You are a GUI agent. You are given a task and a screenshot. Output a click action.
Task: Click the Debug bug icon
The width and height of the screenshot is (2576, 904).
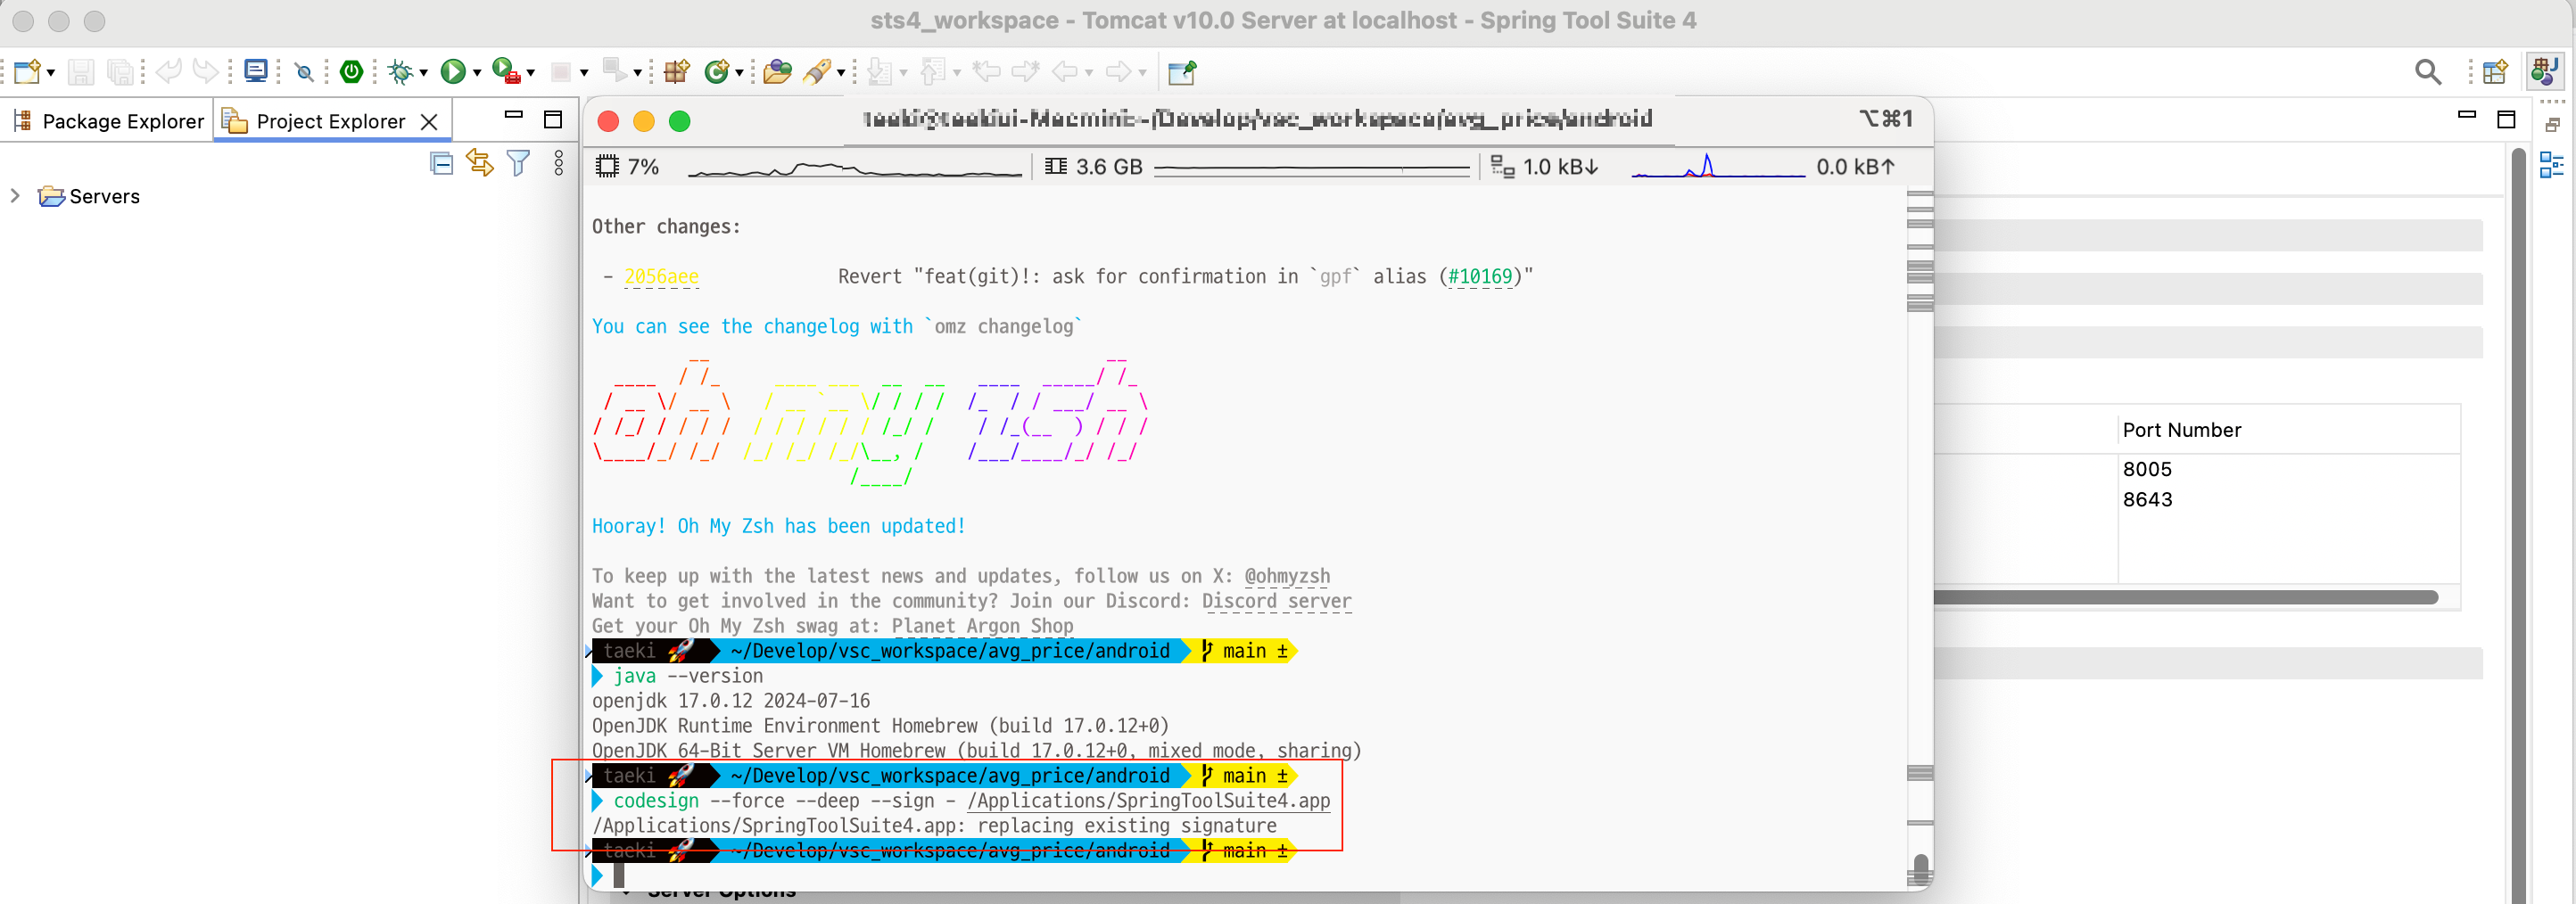(x=401, y=71)
